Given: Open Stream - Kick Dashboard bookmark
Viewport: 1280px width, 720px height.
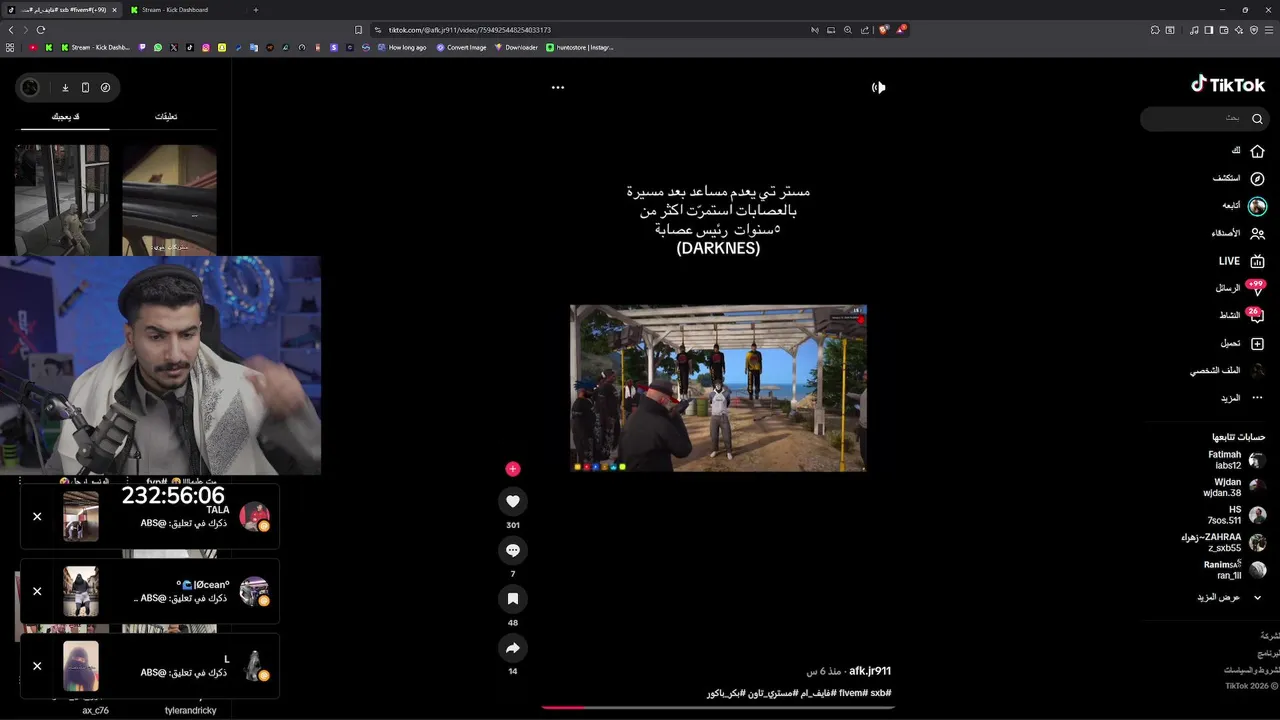Looking at the screenshot, I should pyautogui.click(x=96, y=47).
